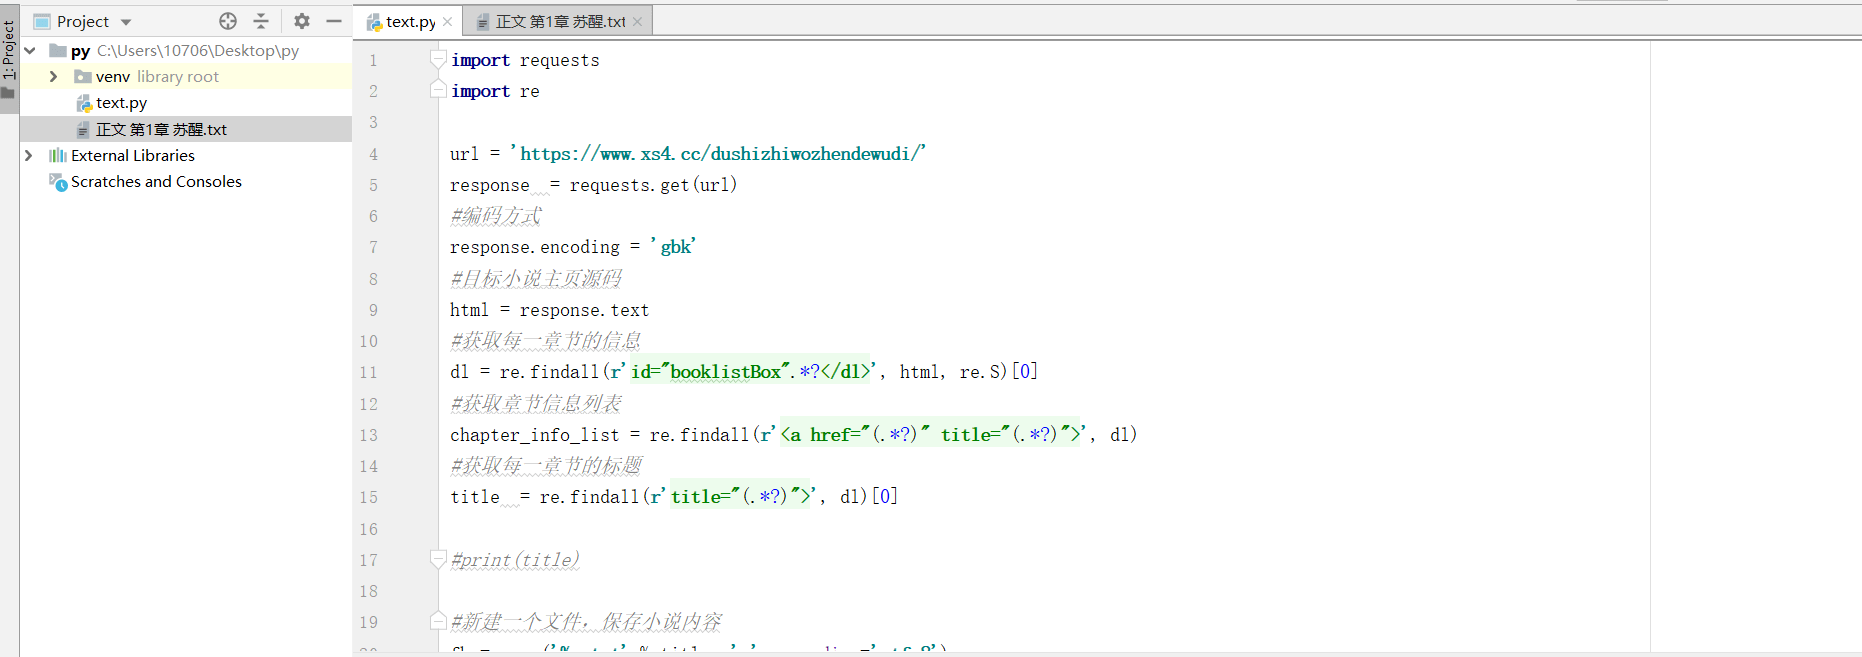Viewport: 1862px width, 657px height.
Task: Click the locate/scroll-from-source target icon
Action: pos(228,21)
